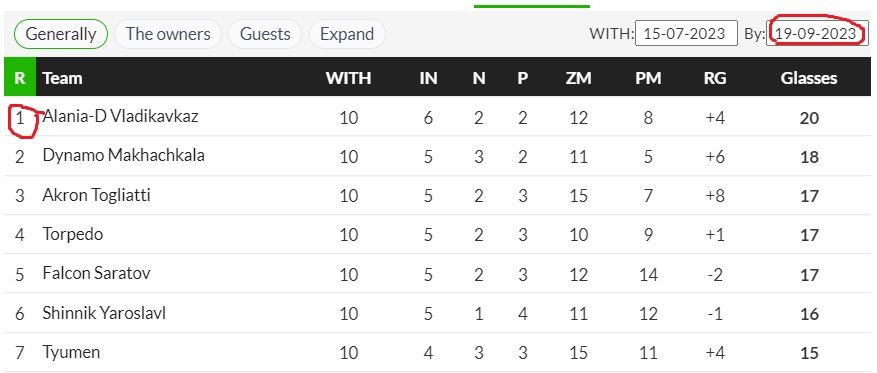Open Falcon Saratov team link
Viewport: 877px width, 373px height.
(x=96, y=273)
